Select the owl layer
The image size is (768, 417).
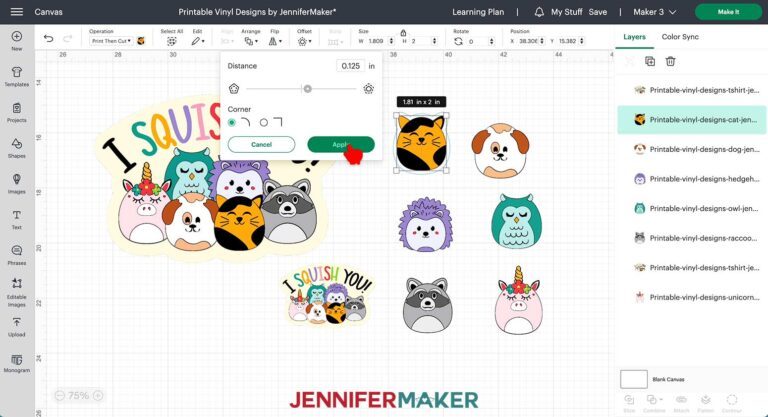point(692,208)
